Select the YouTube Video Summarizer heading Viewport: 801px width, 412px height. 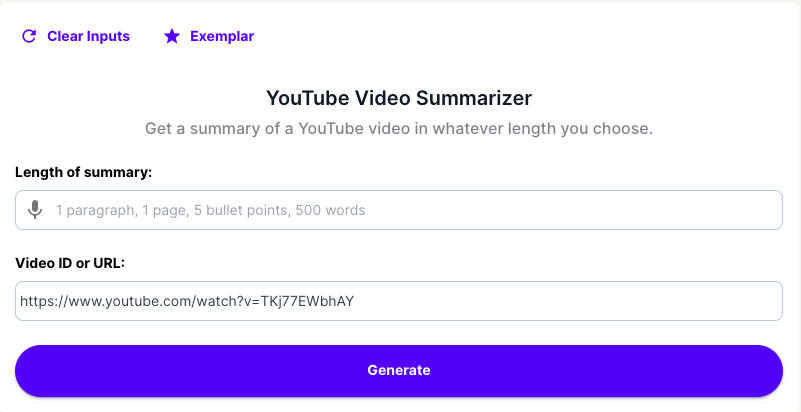(x=399, y=98)
